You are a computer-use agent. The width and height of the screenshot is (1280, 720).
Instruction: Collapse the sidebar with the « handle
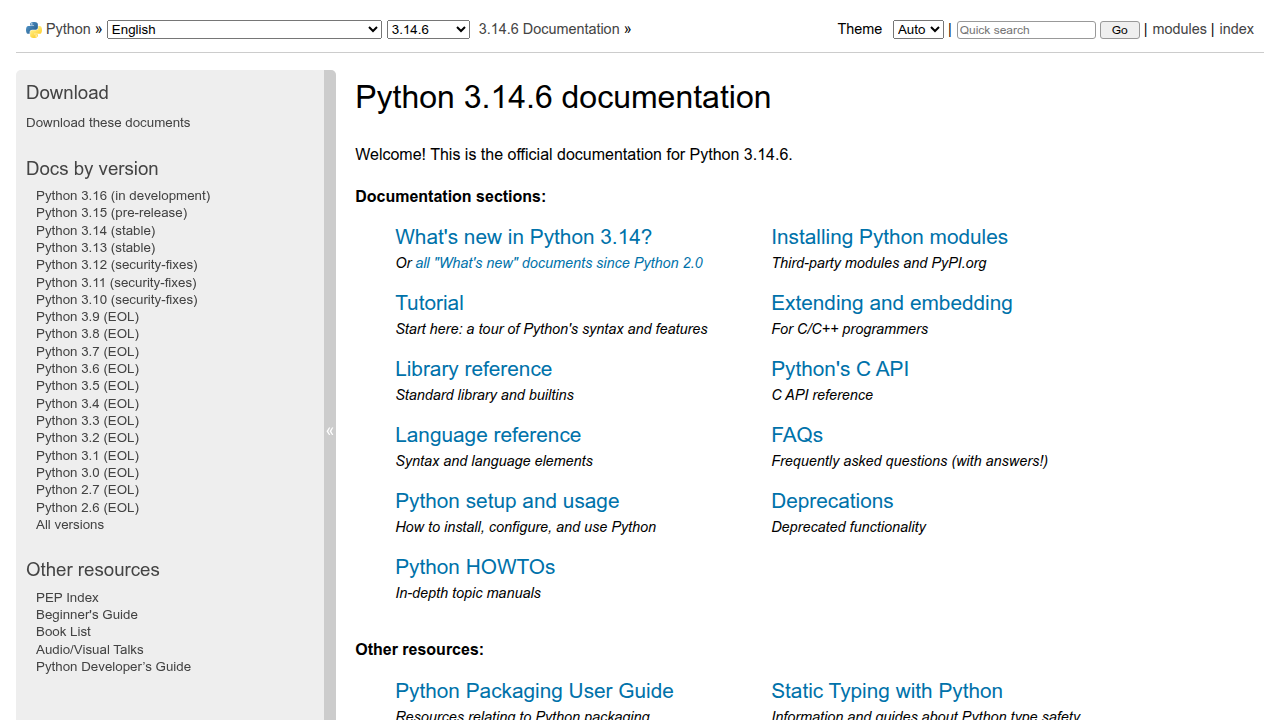330,431
